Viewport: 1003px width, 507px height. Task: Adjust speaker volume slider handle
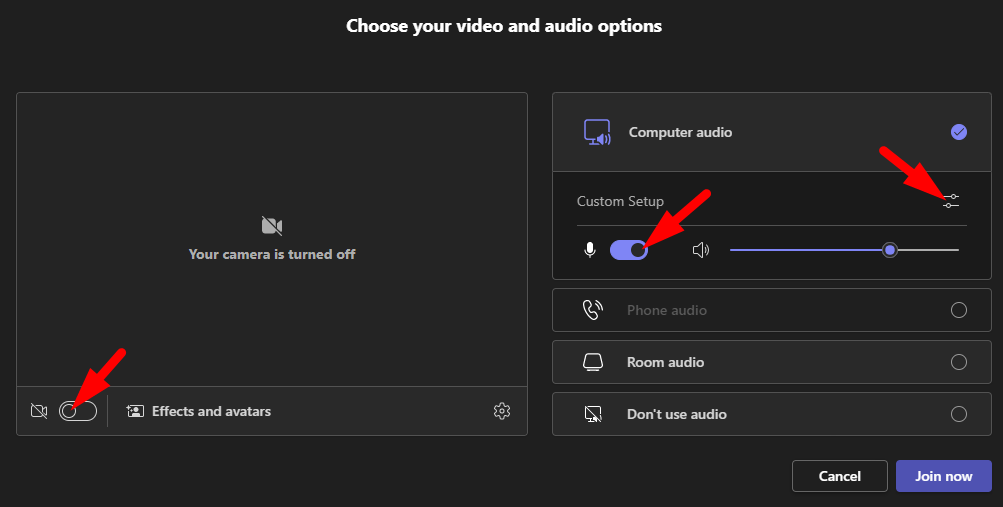890,250
